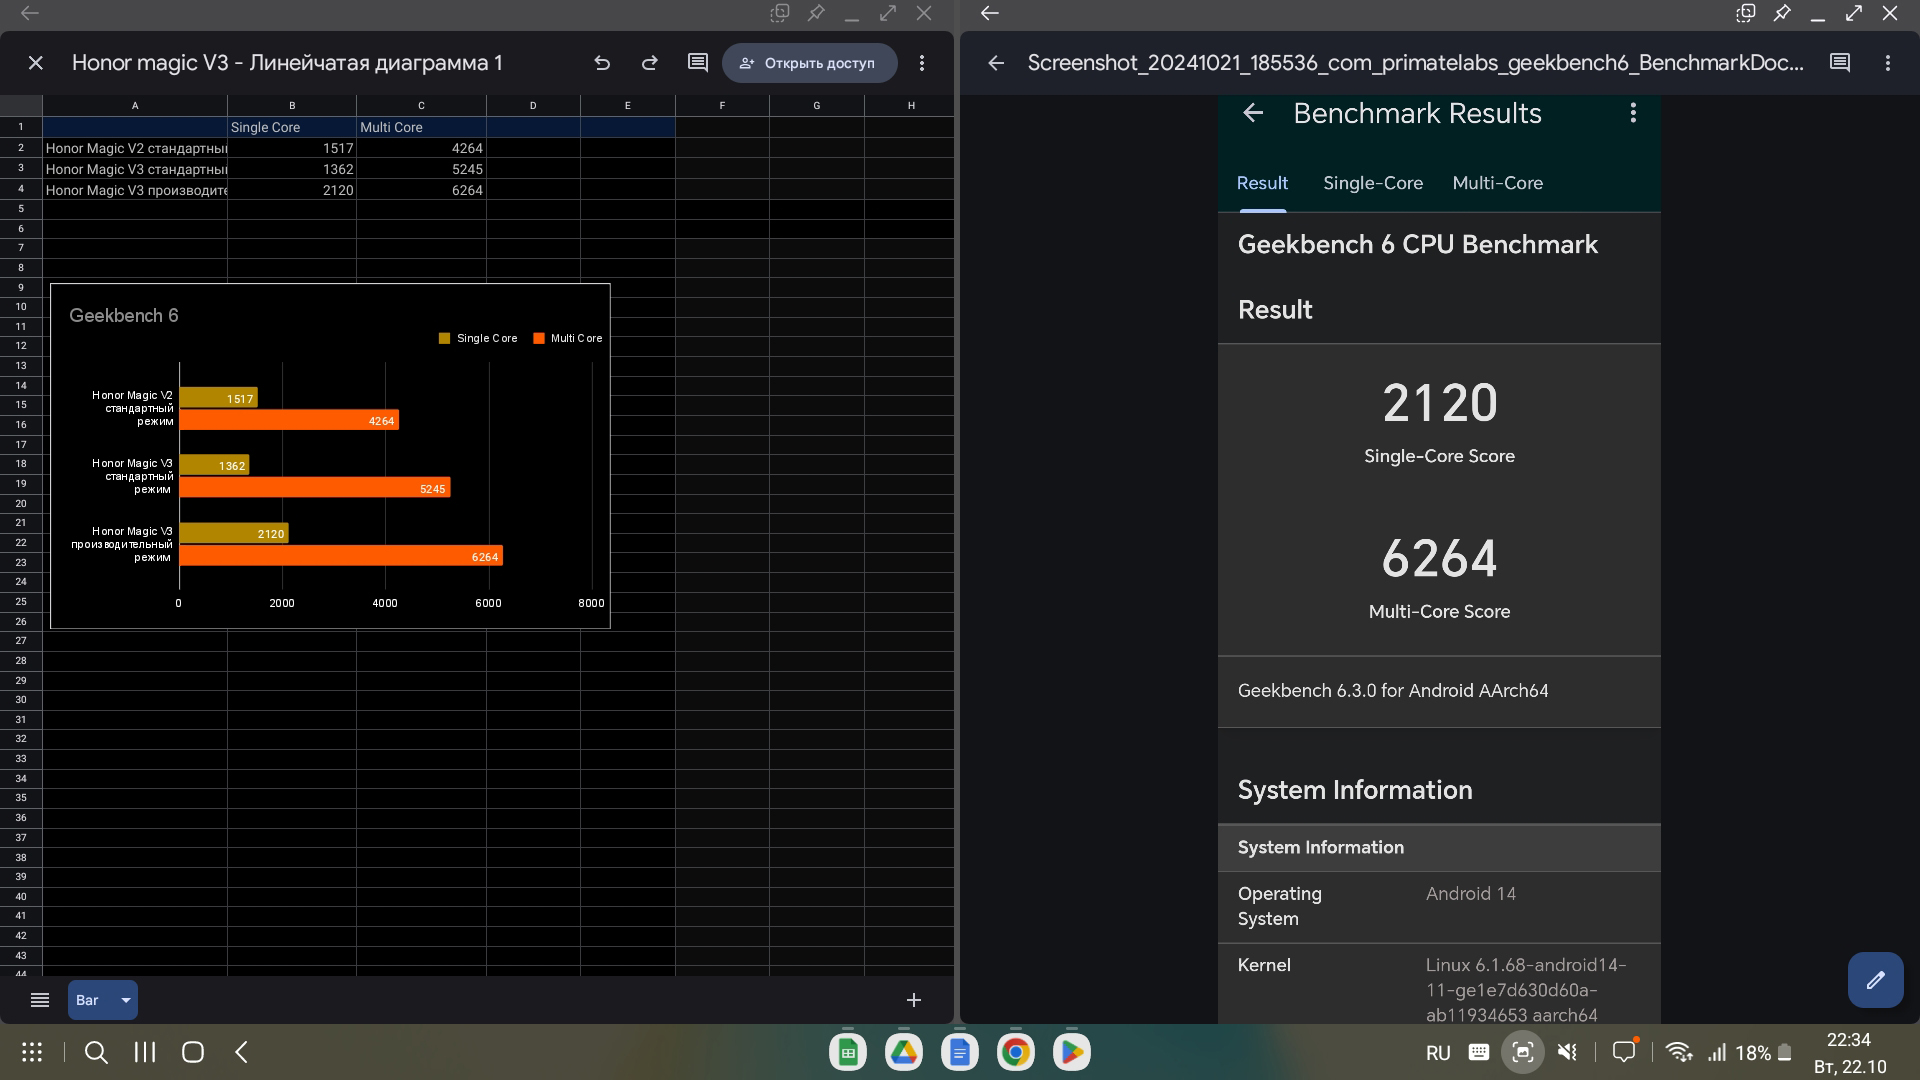Image resolution: width=1920 pixels, height=1080 pixels.
Task: Switch RU keyboard language indicator
Action: [x=1438, y=1053]
